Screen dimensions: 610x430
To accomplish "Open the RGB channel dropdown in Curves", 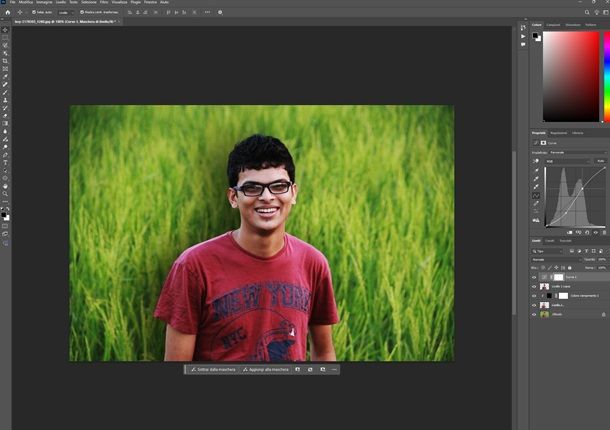I will tap(568, 161).
